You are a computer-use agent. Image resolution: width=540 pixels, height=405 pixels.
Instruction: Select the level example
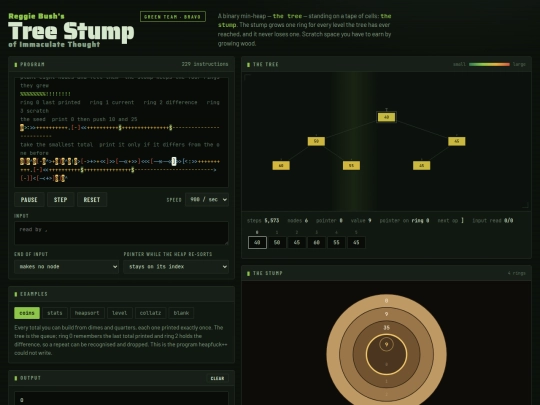pos(120,313)
